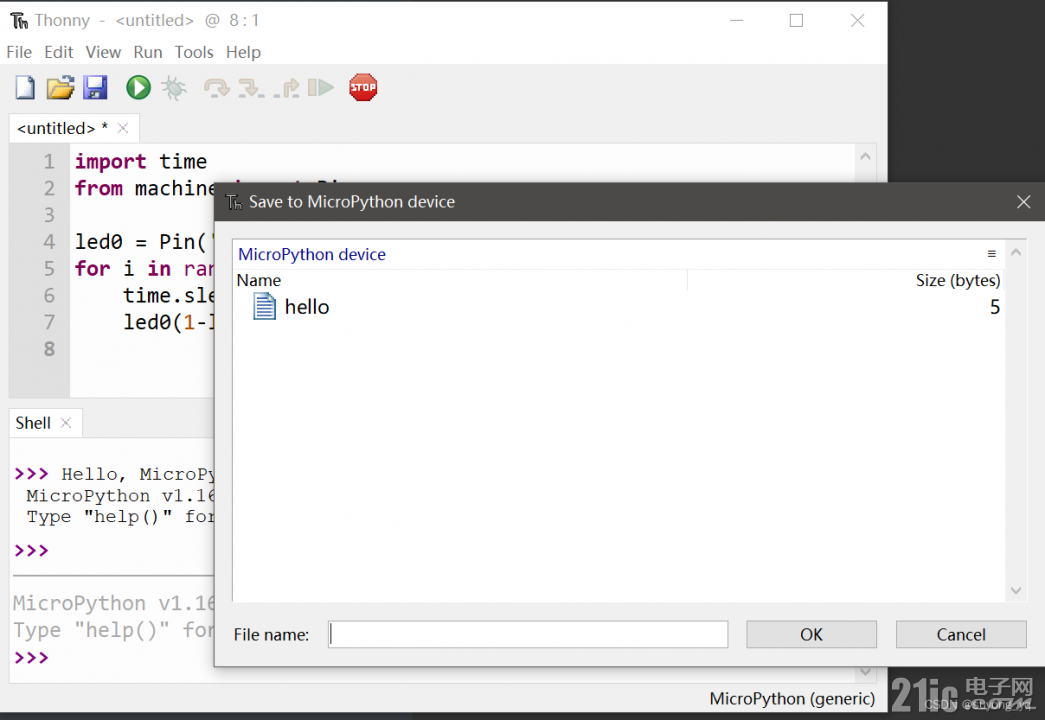The width and height of the screenshot is (1045, 720).
Task: Click the MicroPython (generic) interpreter in status bar
Action: [x=792, y=698]
